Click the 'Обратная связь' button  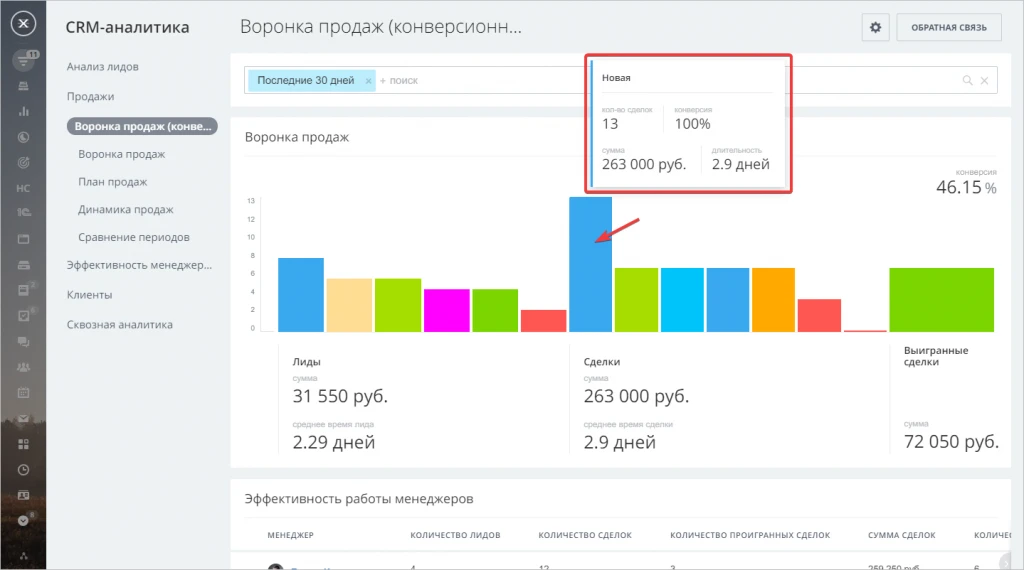point(948,28)
